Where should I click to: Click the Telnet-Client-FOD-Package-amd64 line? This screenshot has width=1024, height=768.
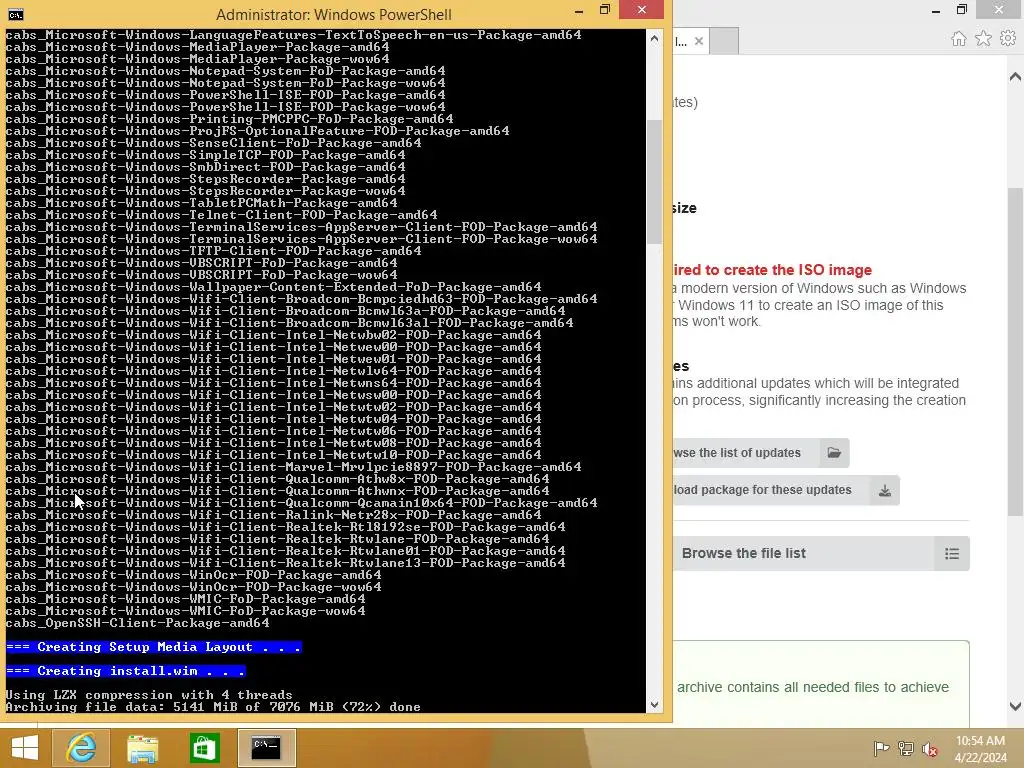pos(221,215)
